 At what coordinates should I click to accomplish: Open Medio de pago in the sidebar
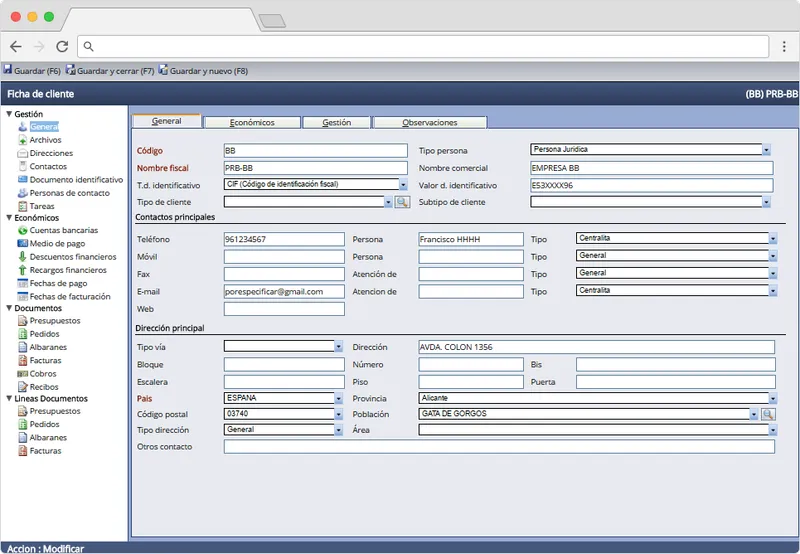57,243
